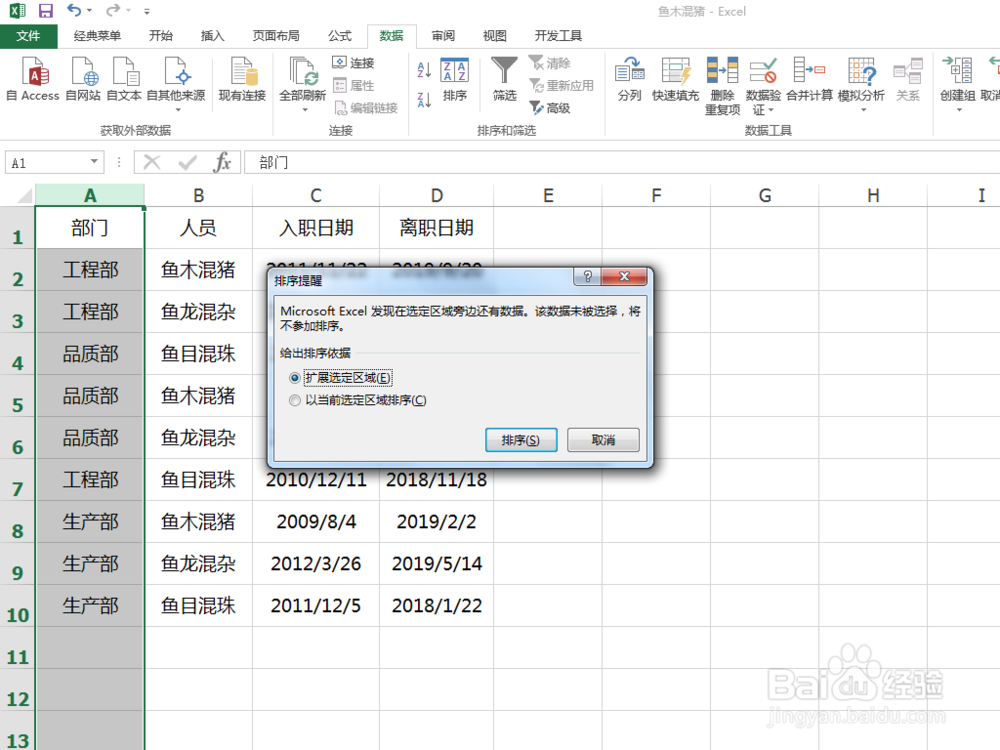Click cell containing 离职日期

pos(436,228)
